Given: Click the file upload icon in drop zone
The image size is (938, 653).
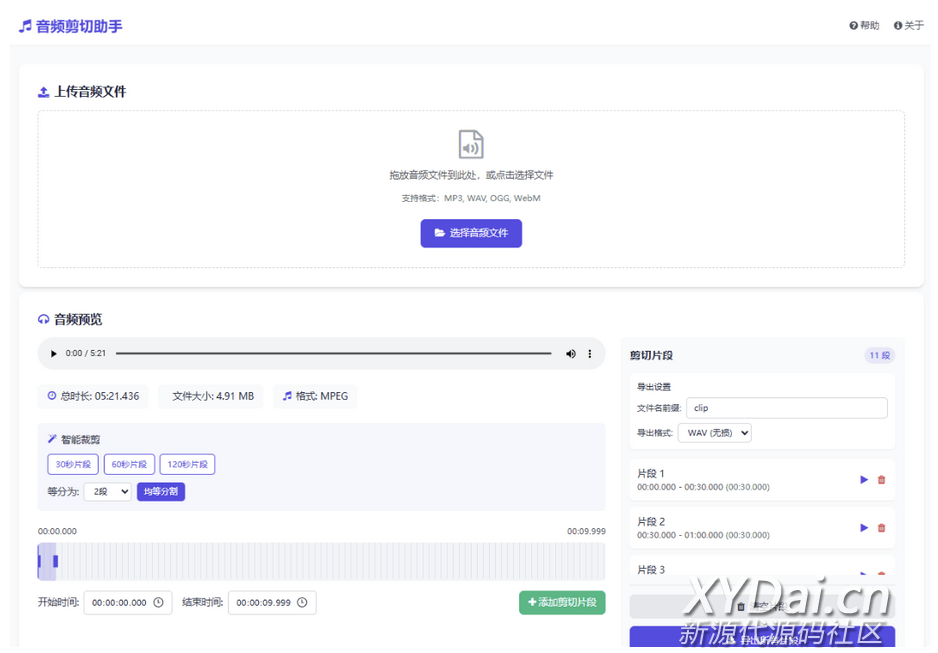Looking at the screenshot, I should click(471, 144).
